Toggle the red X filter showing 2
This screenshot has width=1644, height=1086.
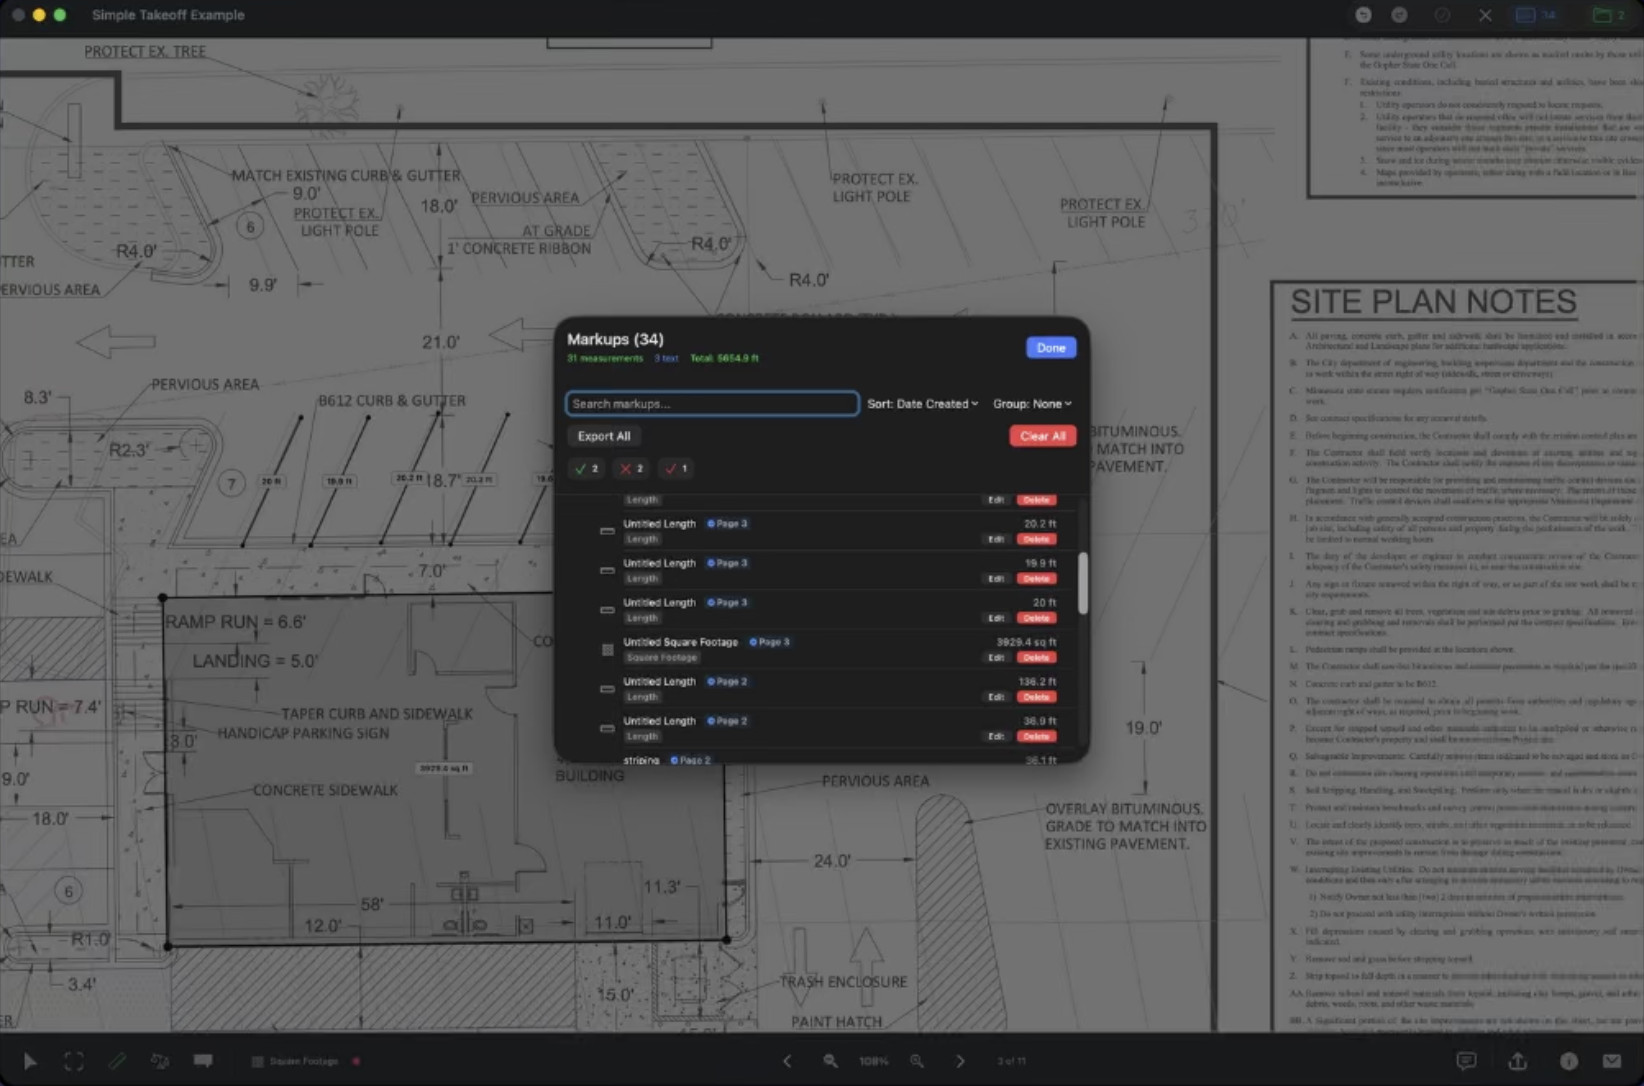631,468
